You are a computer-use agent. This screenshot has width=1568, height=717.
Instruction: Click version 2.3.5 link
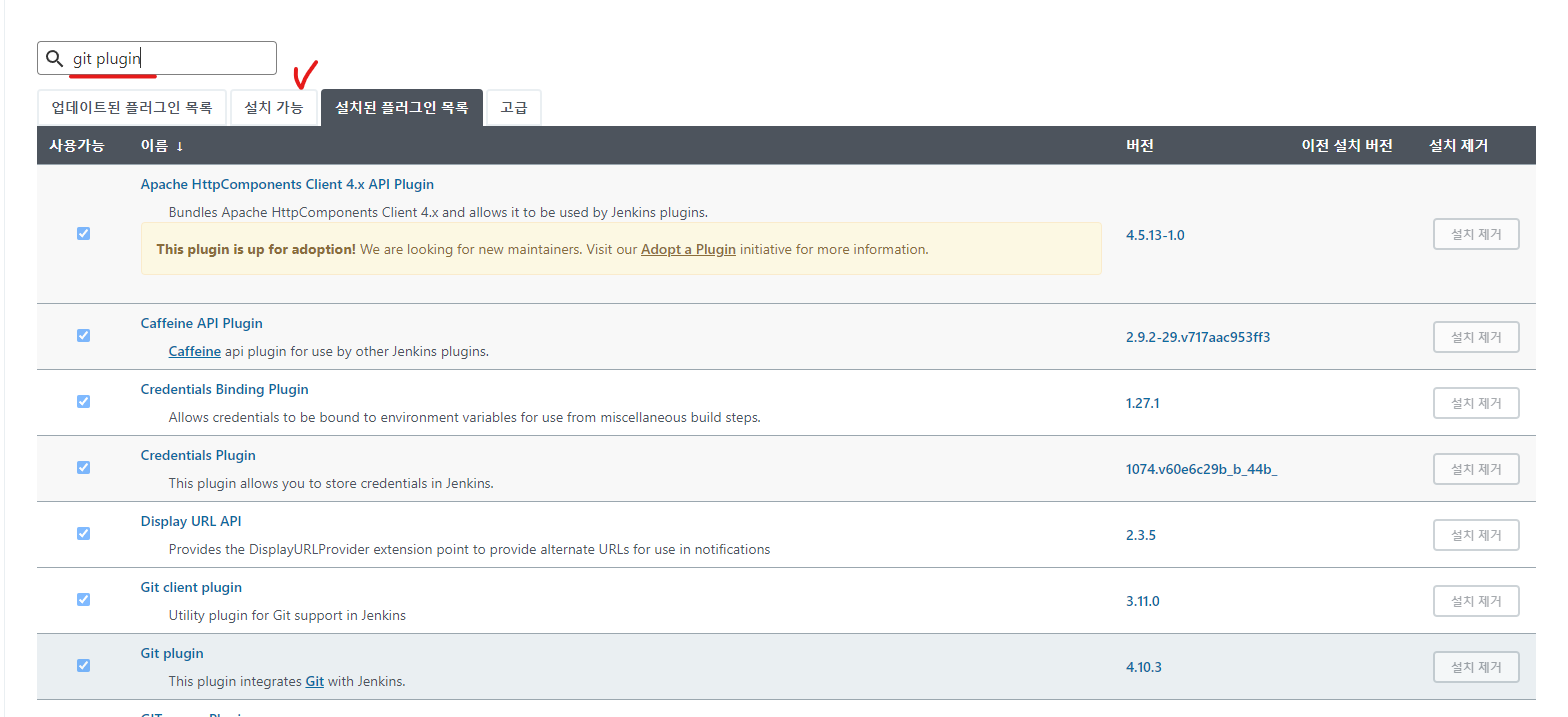[1141, 535]
